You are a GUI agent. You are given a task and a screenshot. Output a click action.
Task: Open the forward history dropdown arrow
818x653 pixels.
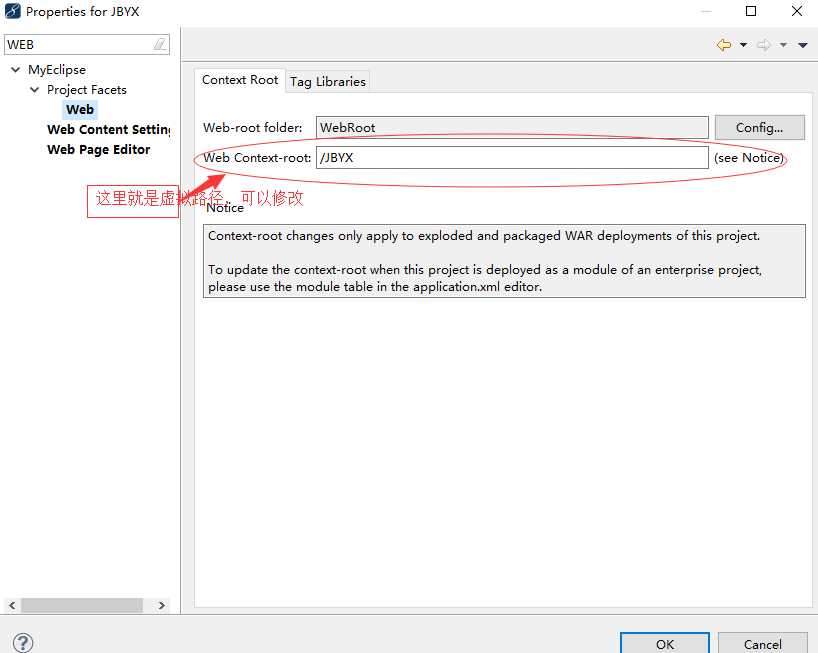pyautogui.click(x=784, y=45)
